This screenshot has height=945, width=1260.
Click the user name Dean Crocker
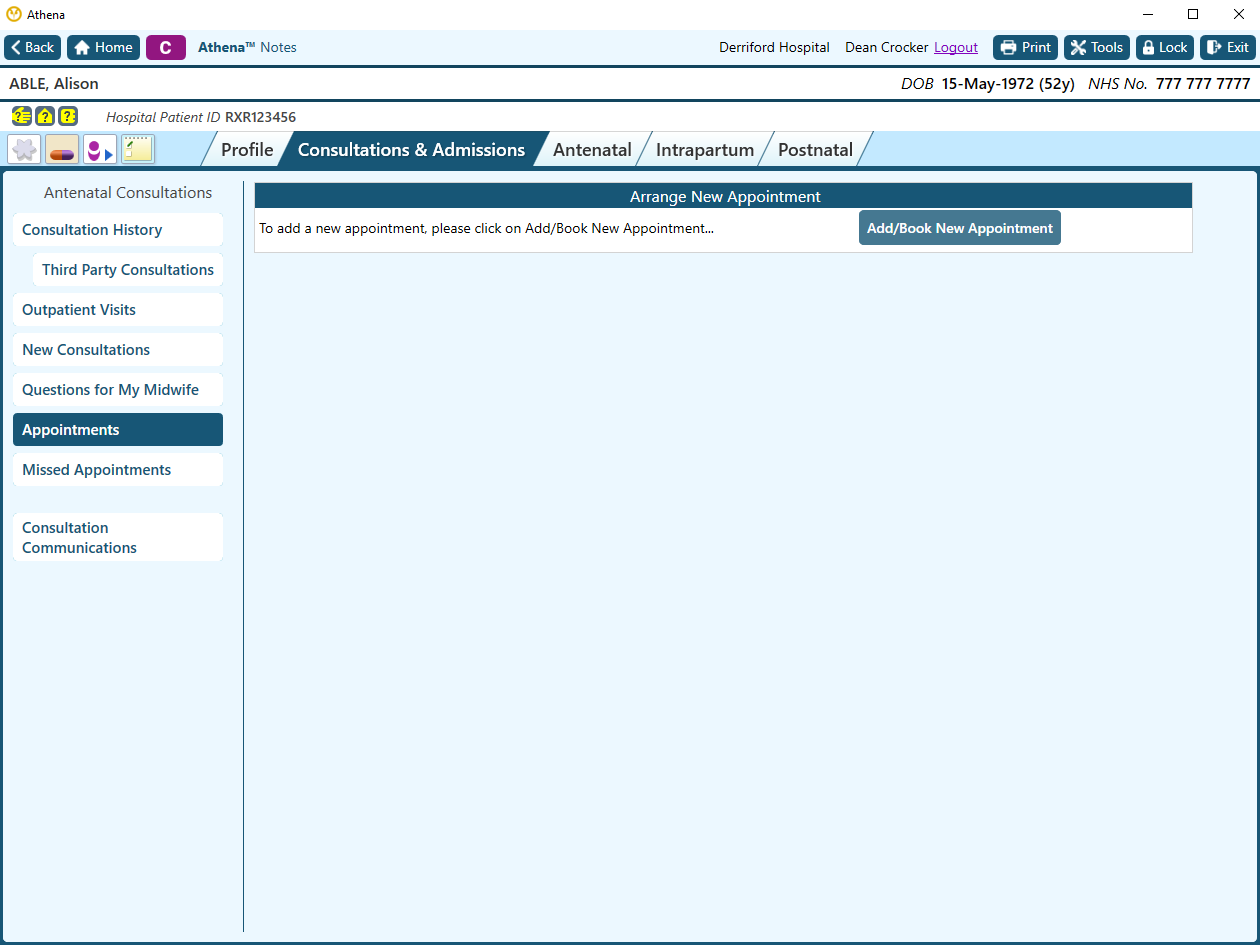click(886, 47)
